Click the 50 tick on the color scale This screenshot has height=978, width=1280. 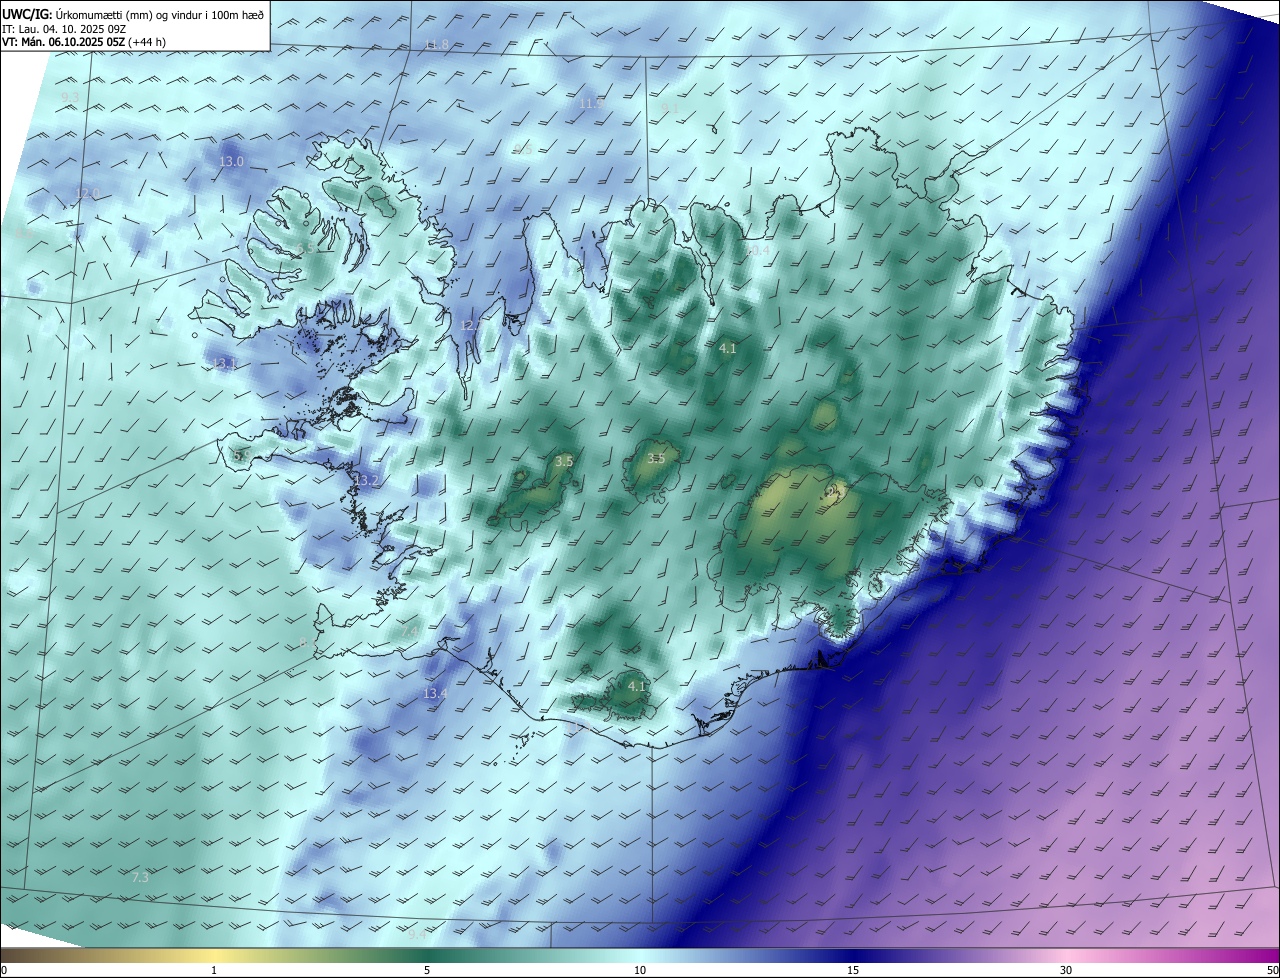click(1272, 970)
